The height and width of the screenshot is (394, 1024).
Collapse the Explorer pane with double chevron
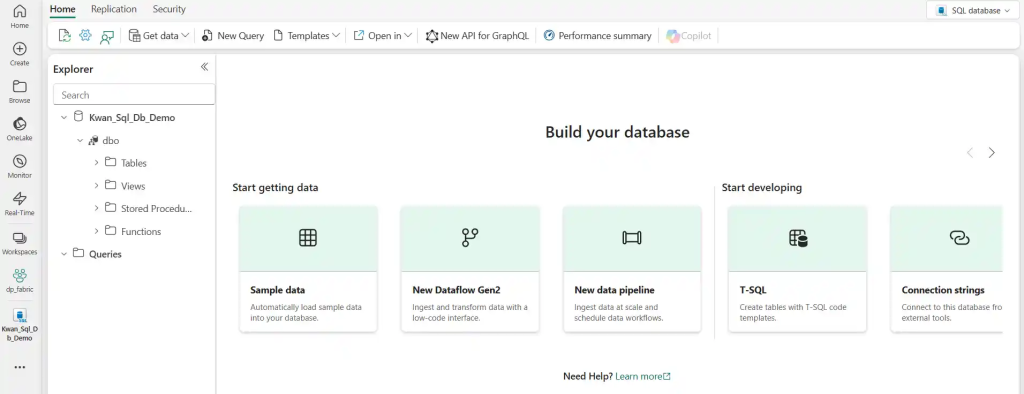[x=204, y=67]
